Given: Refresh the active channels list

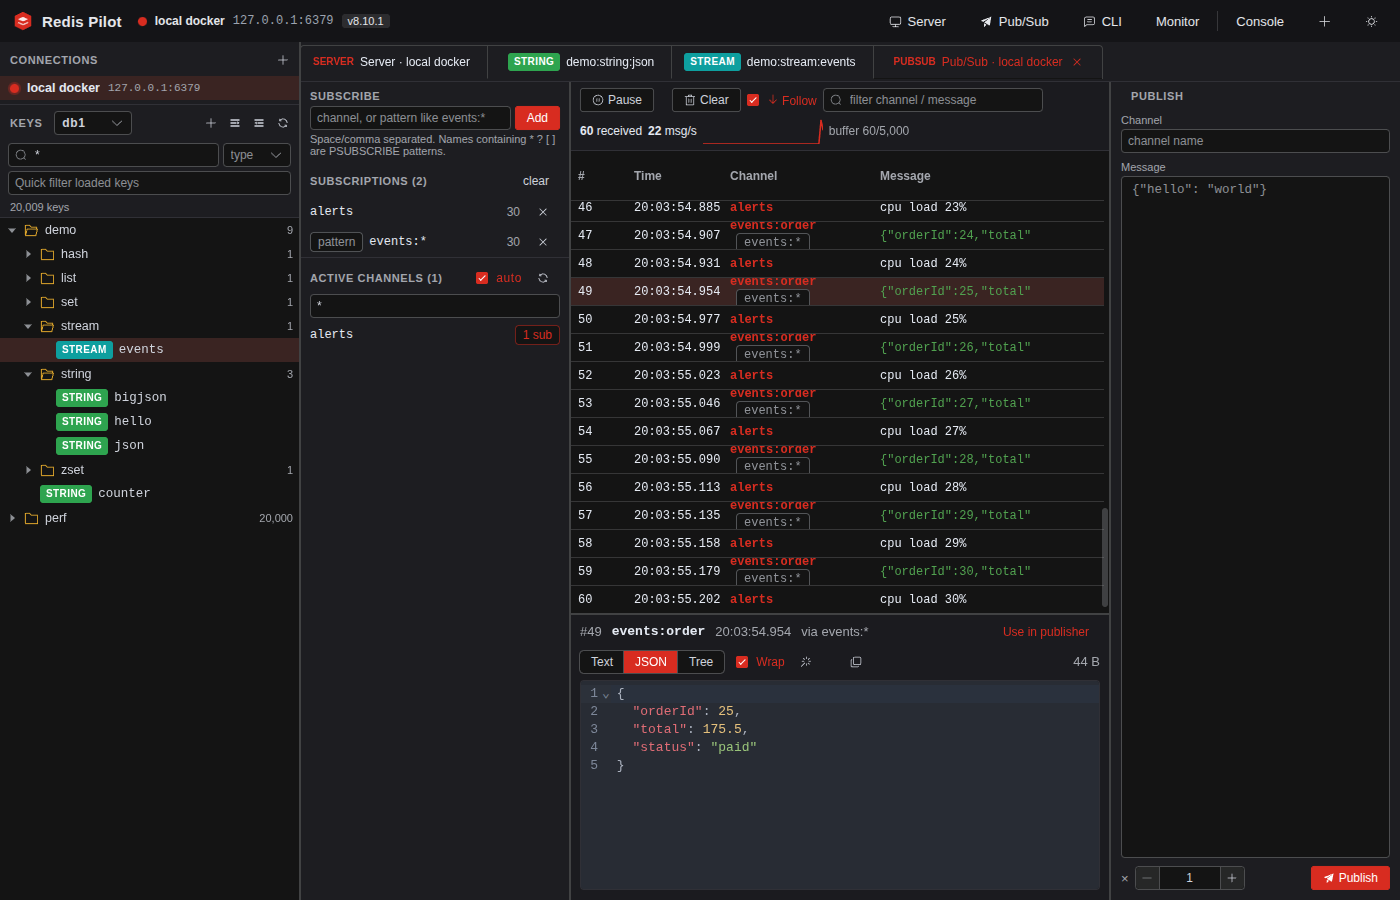Looking at the screenshot, I should pos(543,278).
